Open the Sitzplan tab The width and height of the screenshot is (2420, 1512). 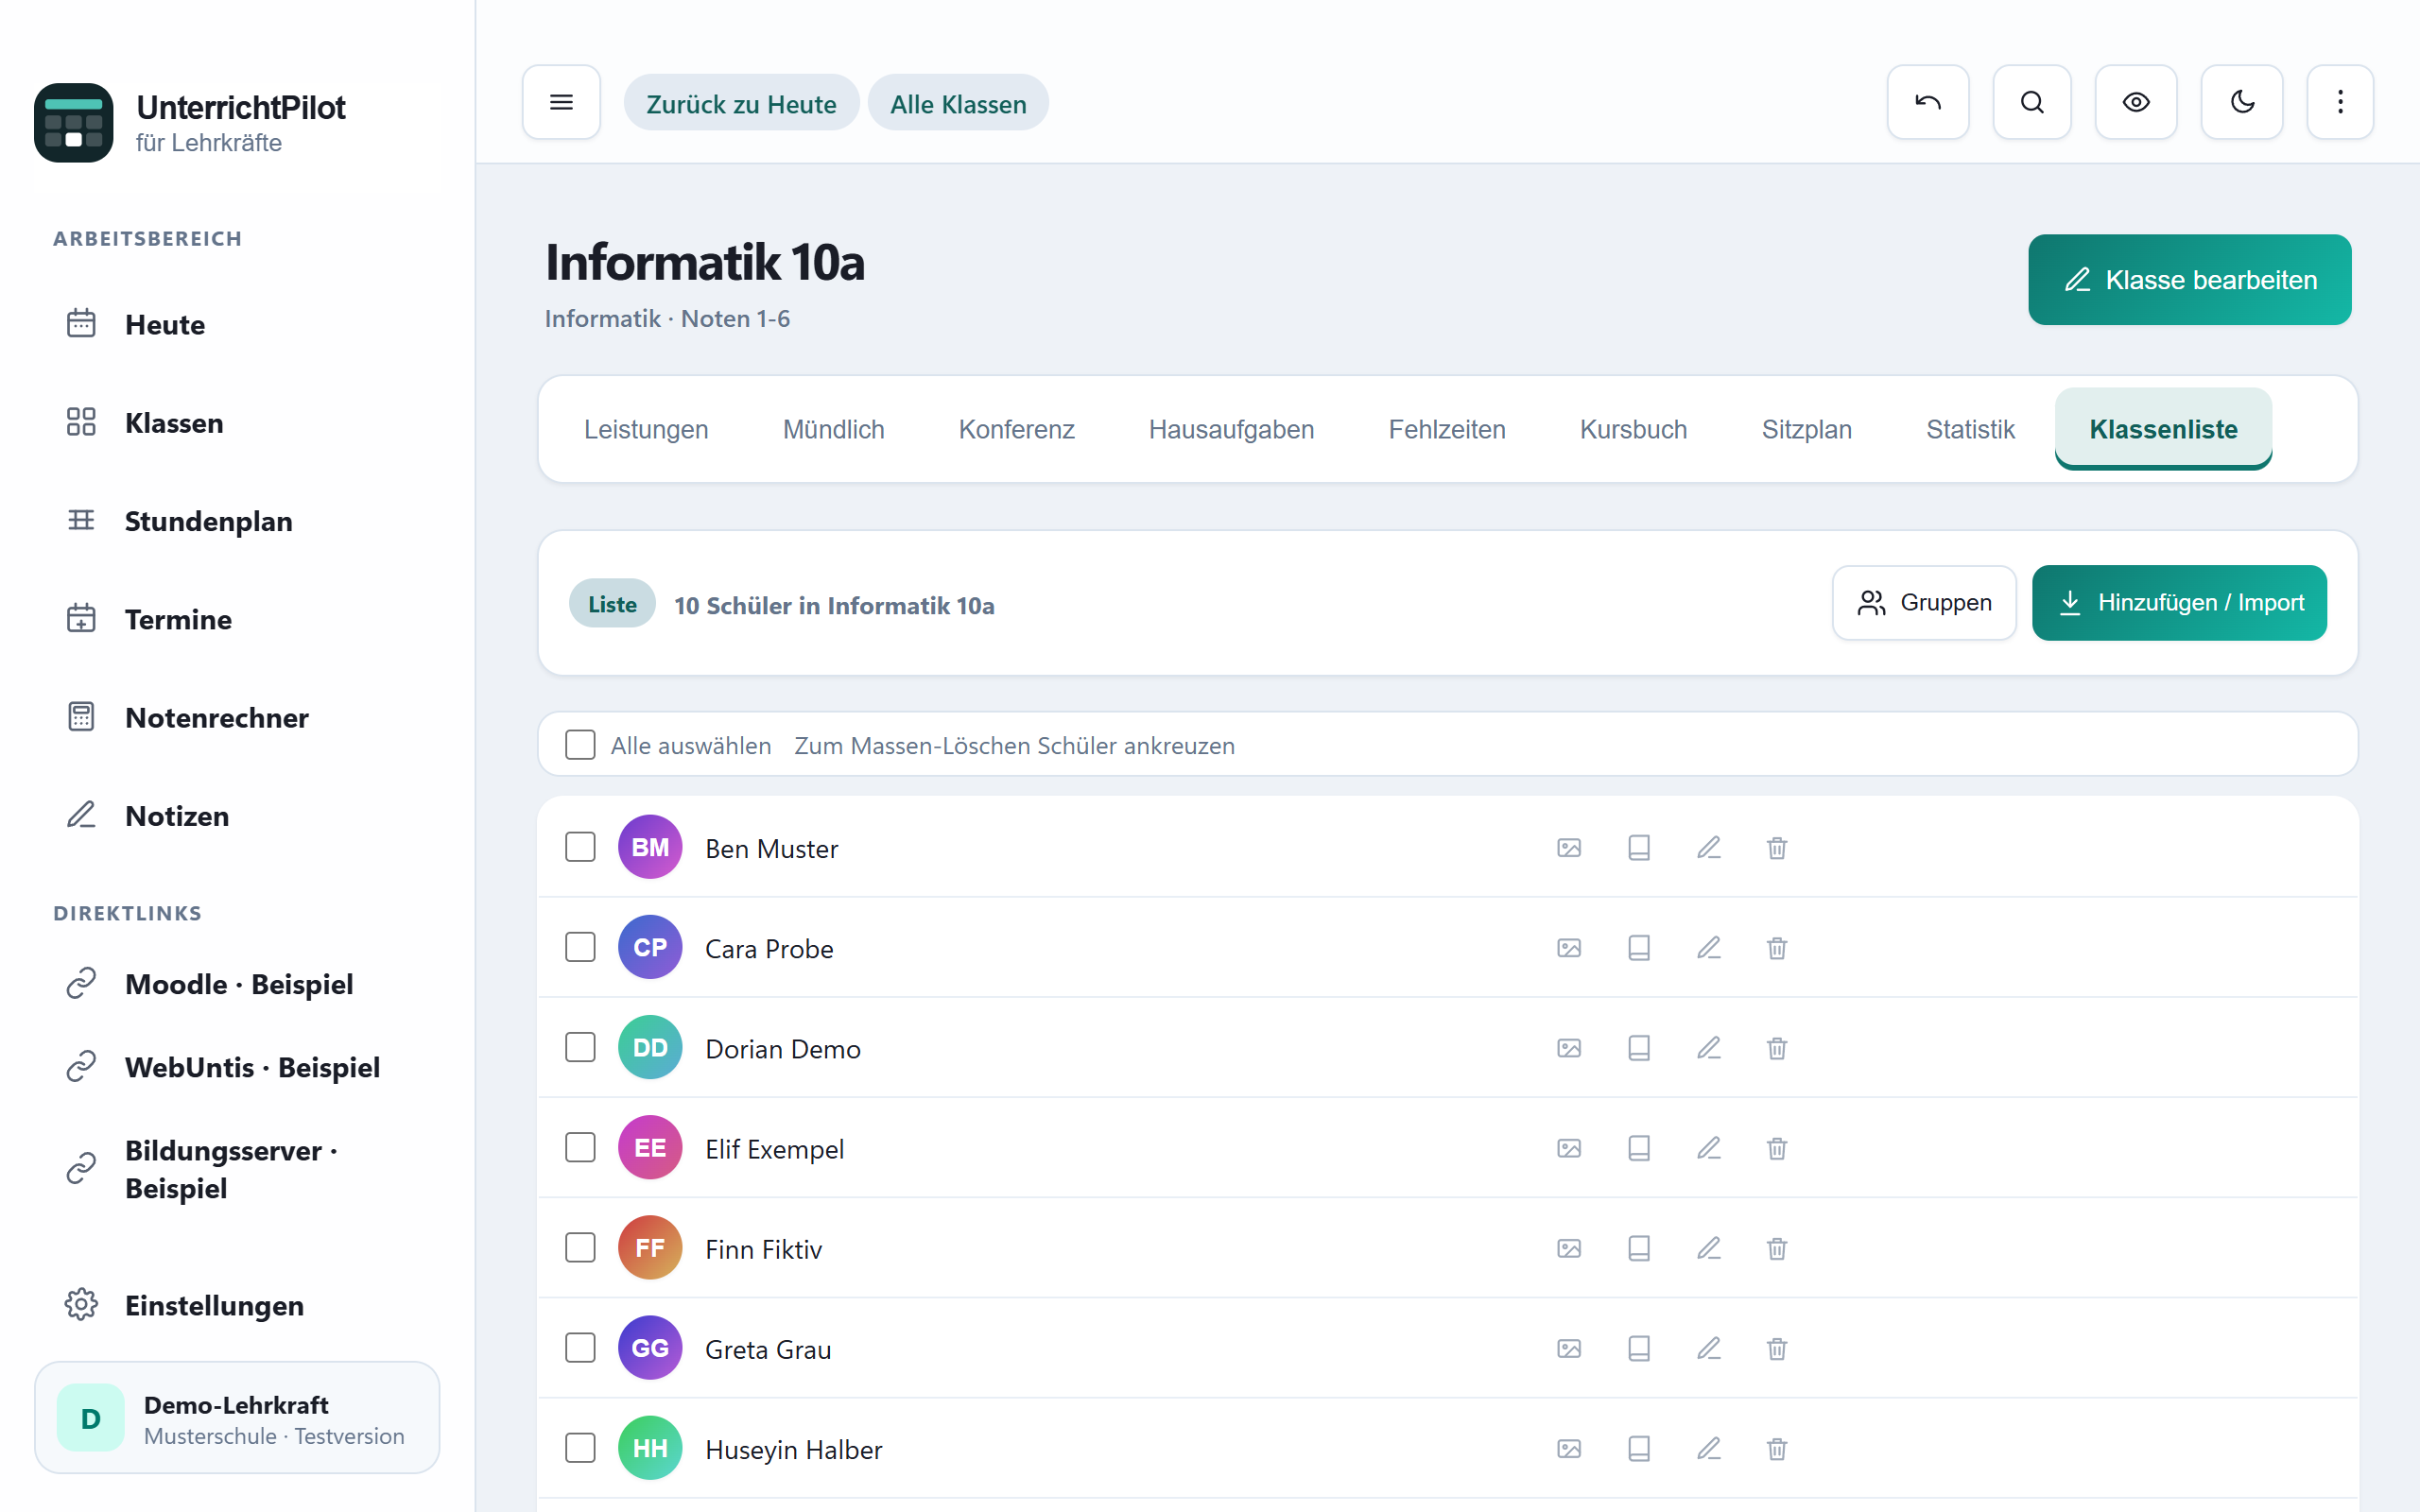[x=1806, y=429]
